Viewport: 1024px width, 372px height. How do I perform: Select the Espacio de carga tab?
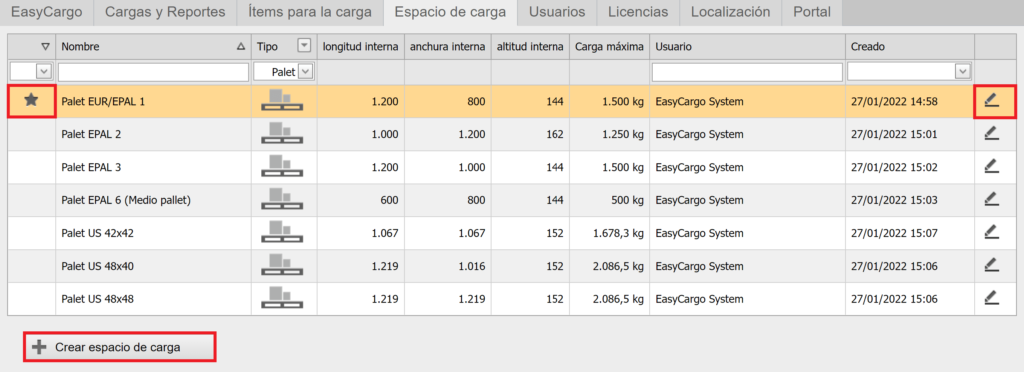coord(451,12)
